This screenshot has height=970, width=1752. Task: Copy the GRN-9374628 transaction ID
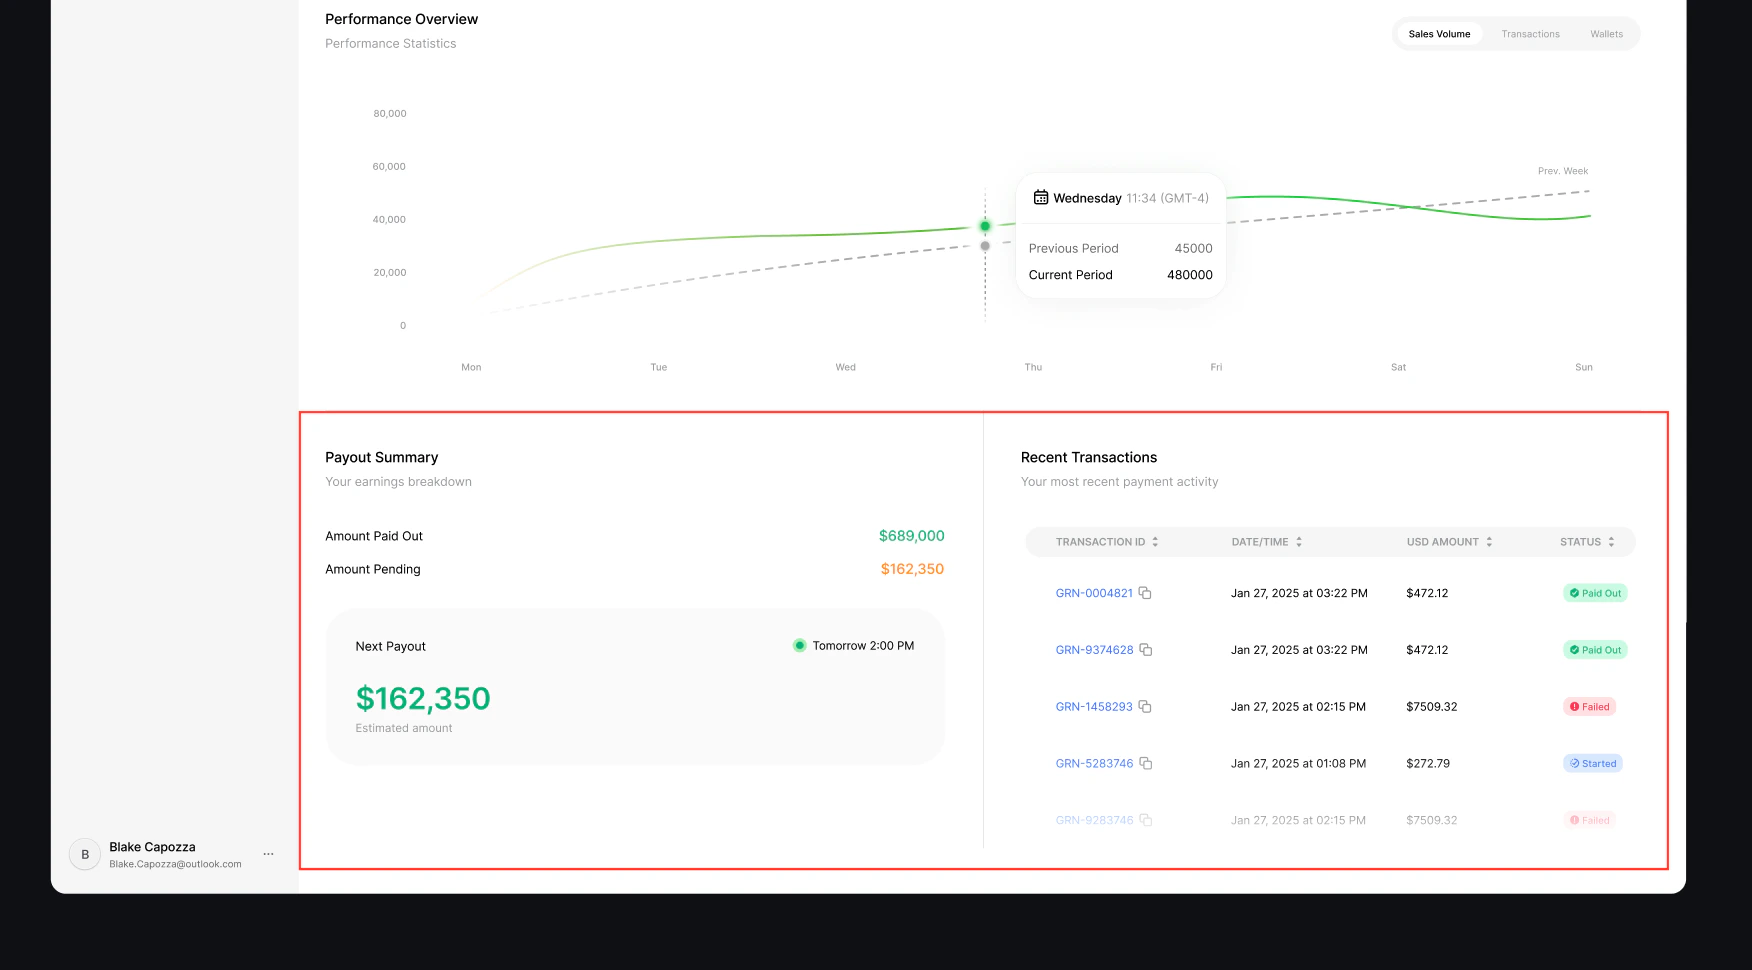pos(1145,649)
